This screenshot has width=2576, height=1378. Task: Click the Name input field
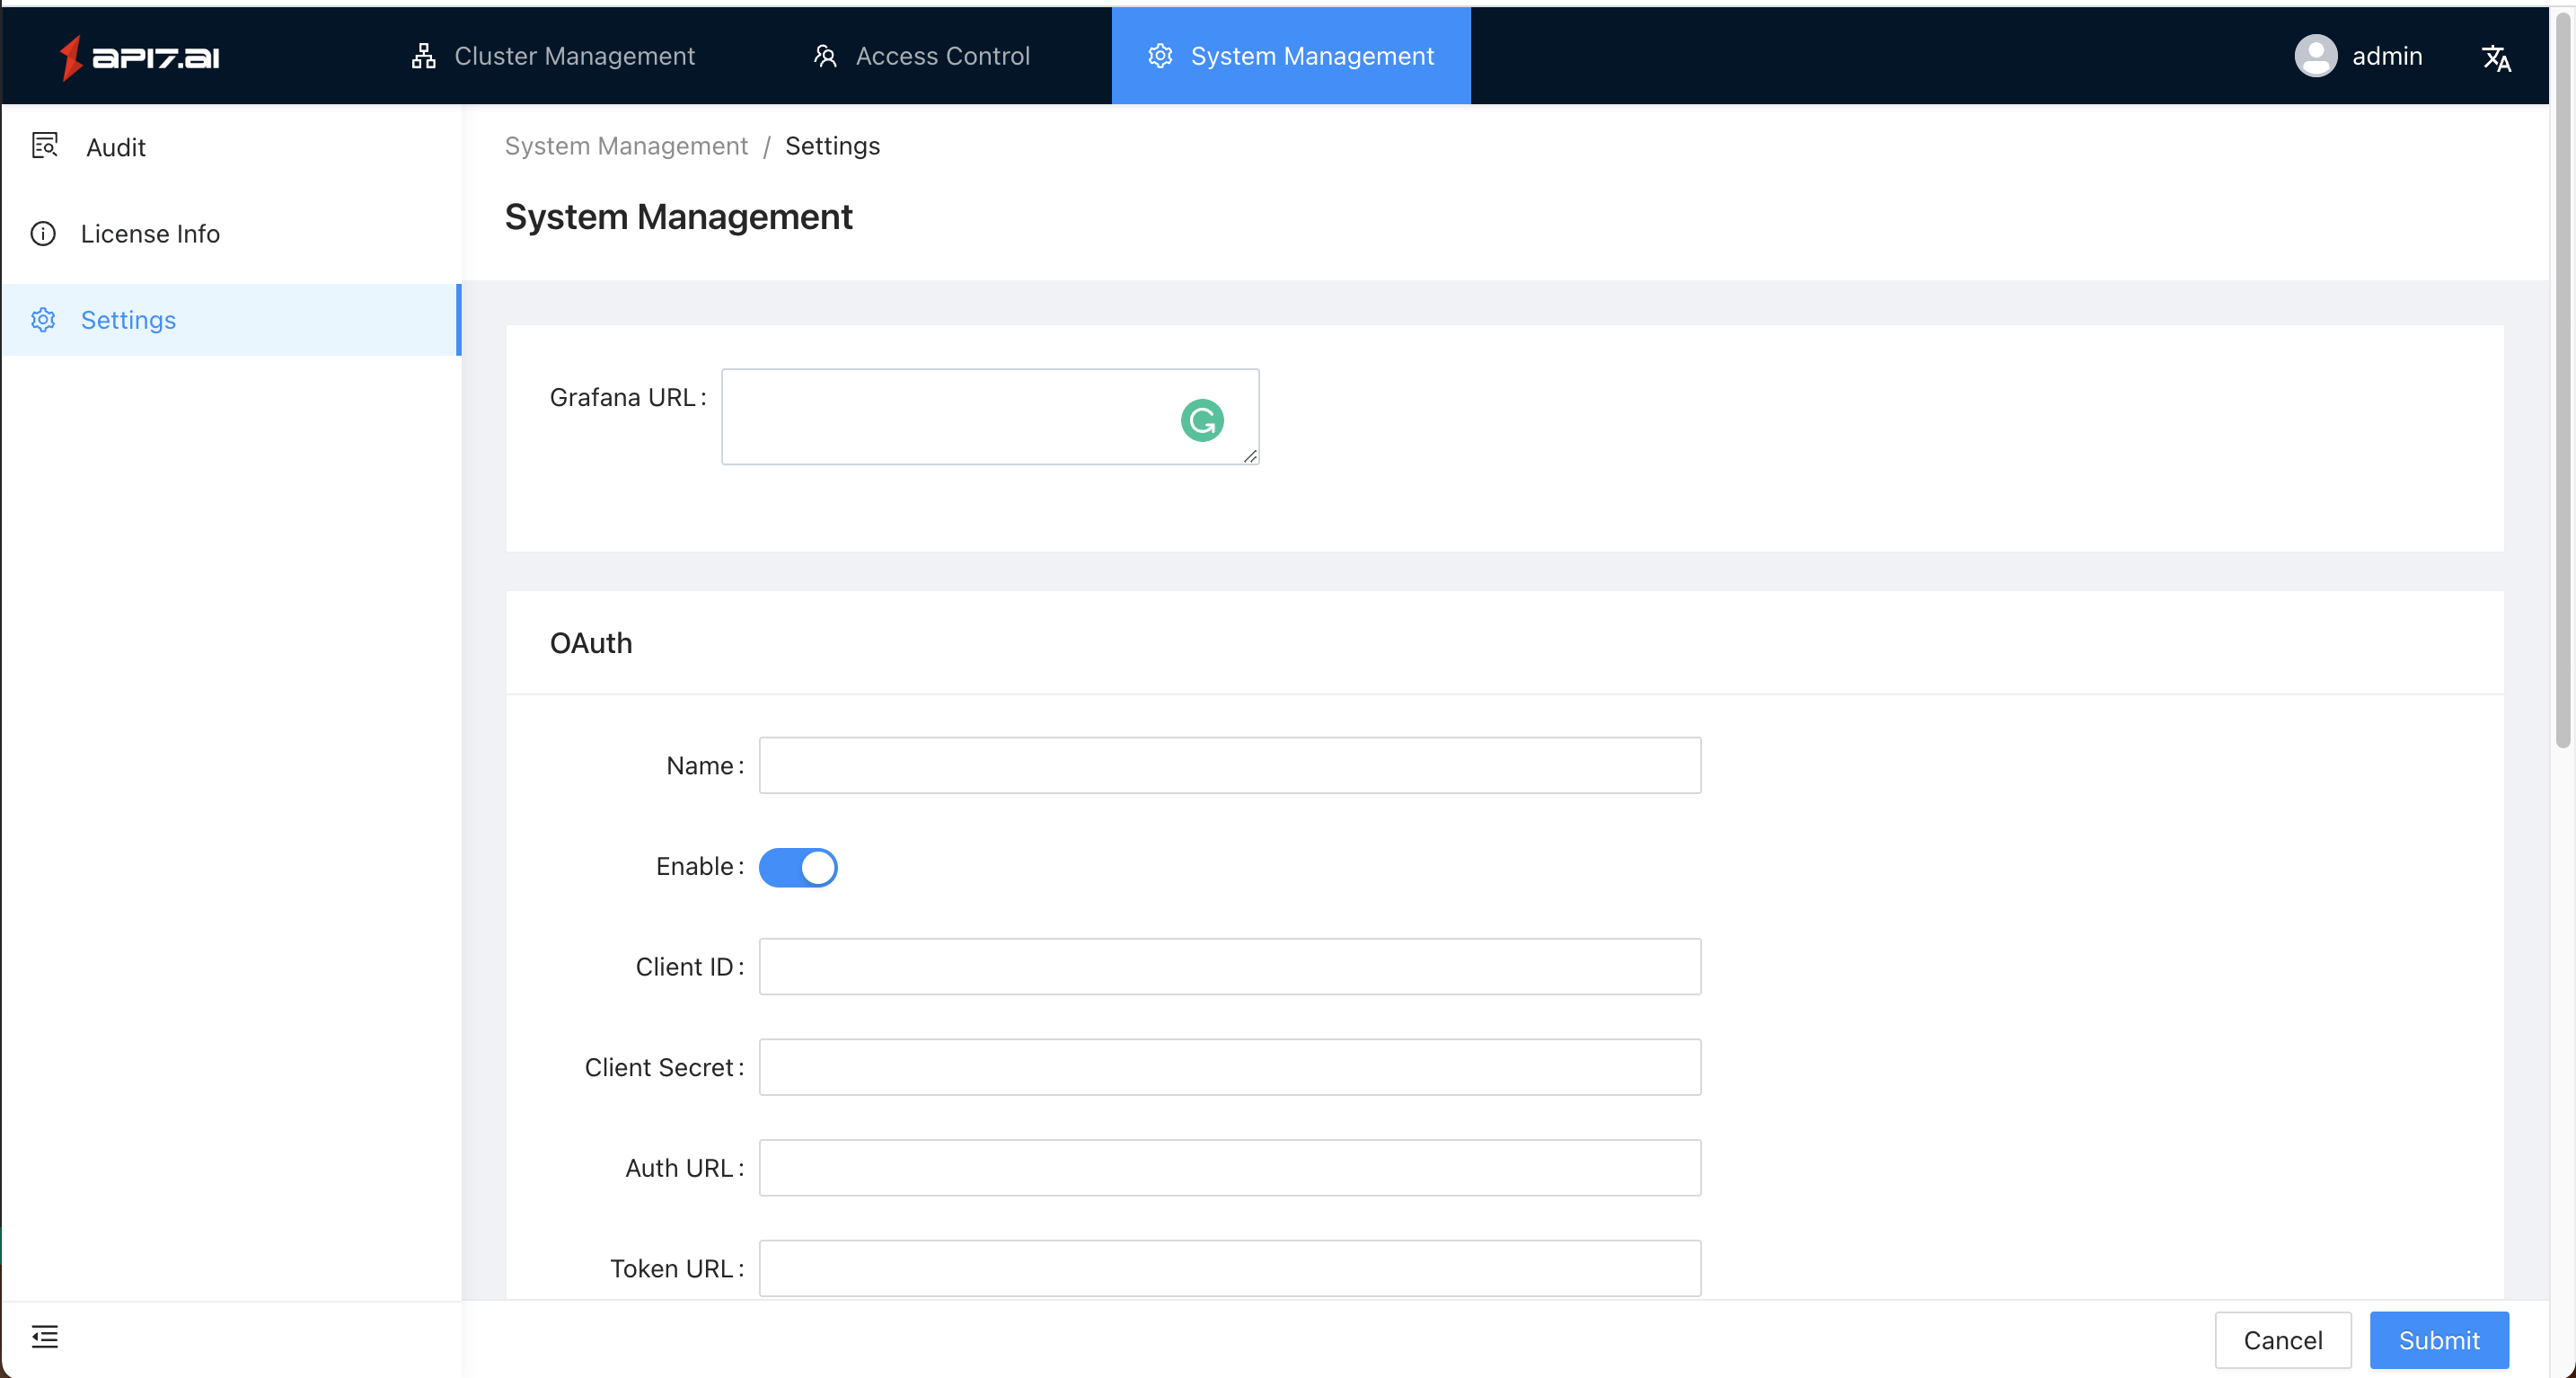pos(1231,764)
